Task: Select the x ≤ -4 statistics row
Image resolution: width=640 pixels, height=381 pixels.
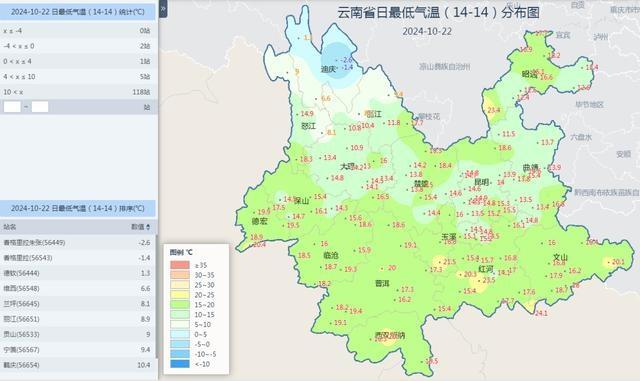Action: tap(78, 31)
